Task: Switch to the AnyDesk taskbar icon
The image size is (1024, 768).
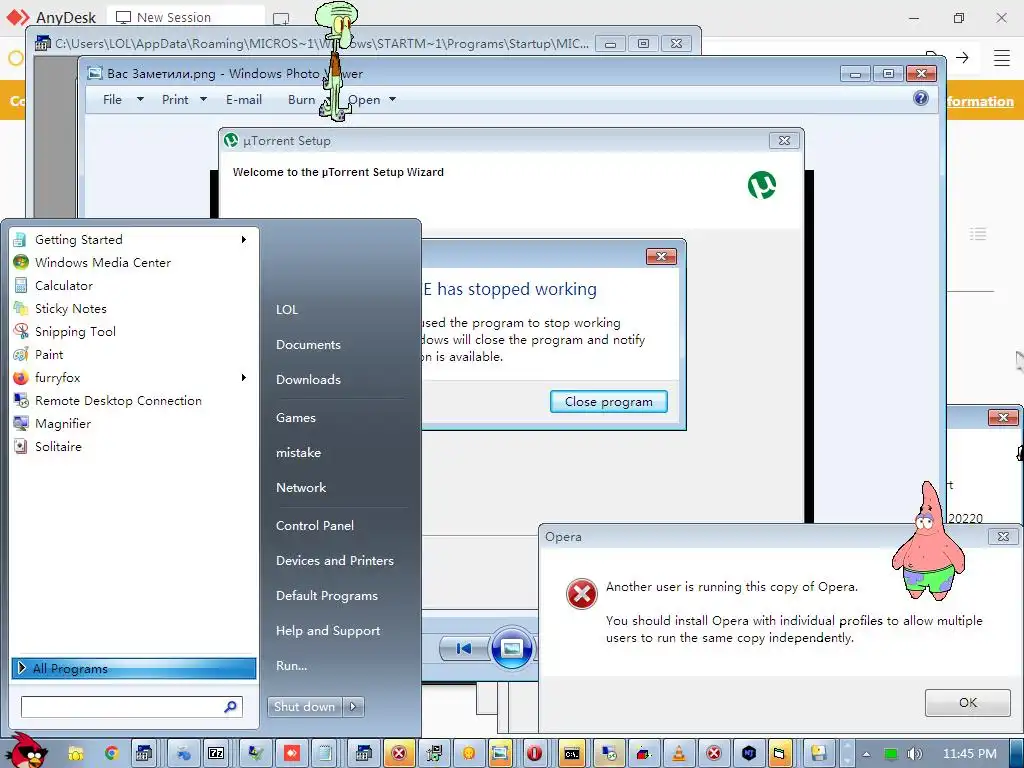Action: (291, 754)
